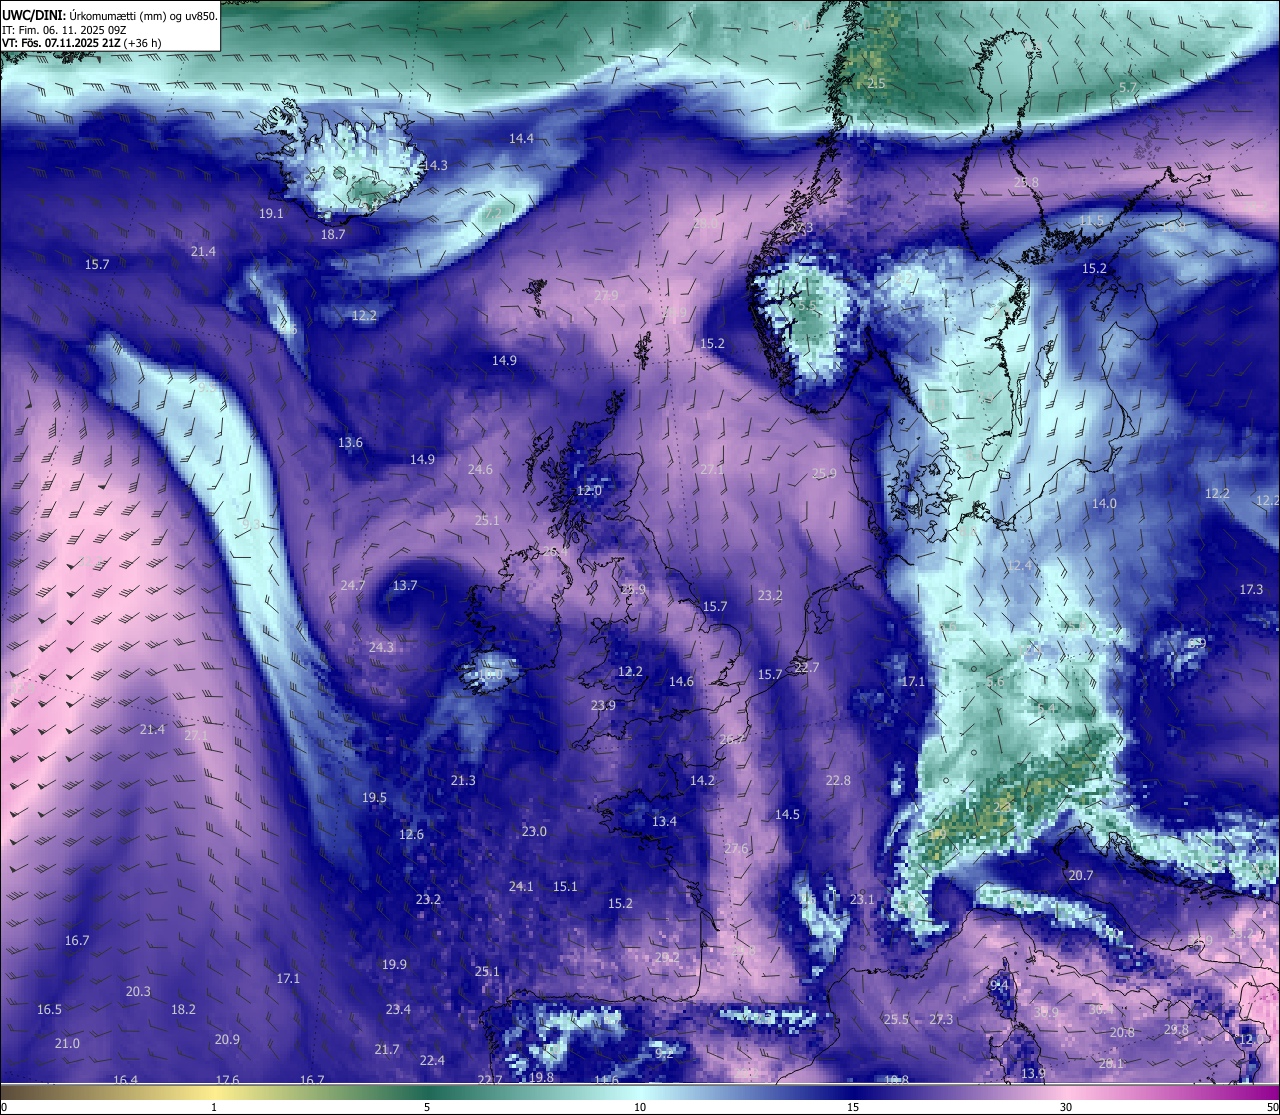Screen dimensions: 1280x1115
Task: Click the 5.7 value in the upper right
Action: coord(1128,87)
